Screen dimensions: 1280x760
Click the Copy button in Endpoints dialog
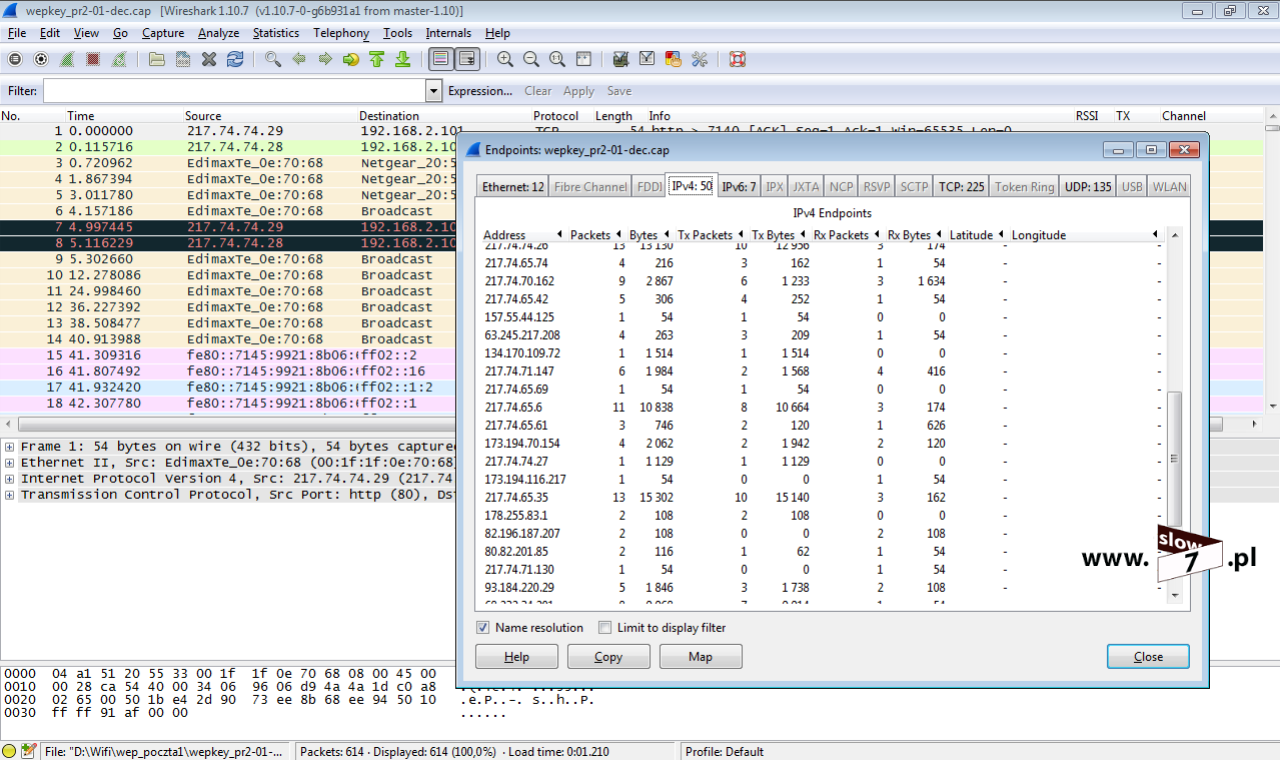point(608,657)
